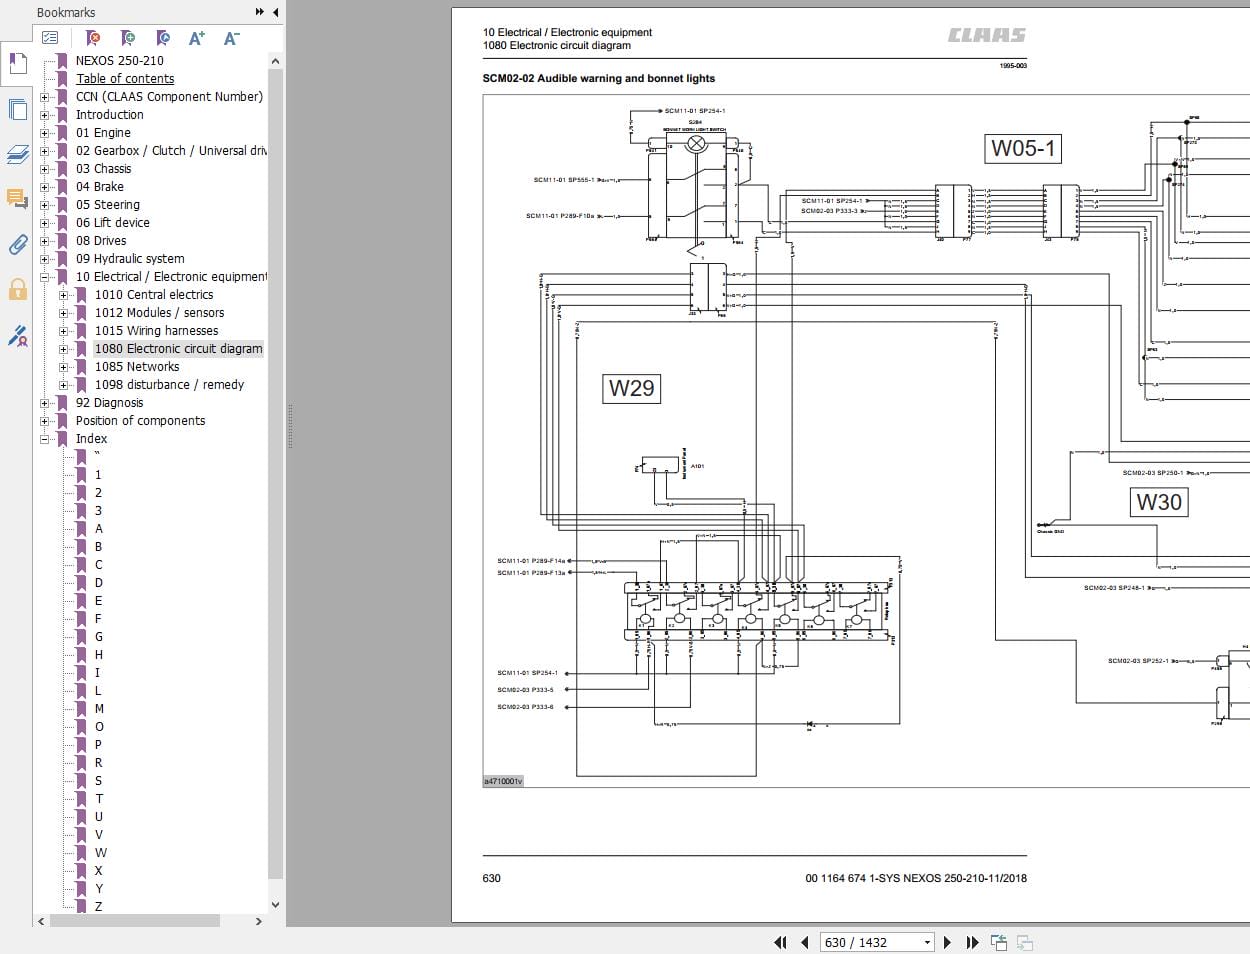This screenshot has height=954, width=1250.
Task: Collapse the 10 Electrical / Electronic equipment bookmark
Action: tap(43, 276)
